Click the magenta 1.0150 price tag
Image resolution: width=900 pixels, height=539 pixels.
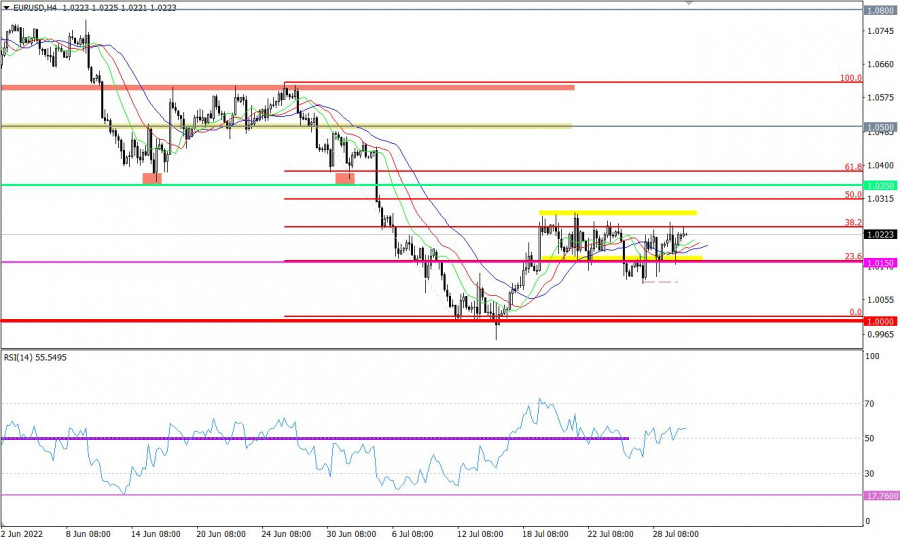pos(880,263)
